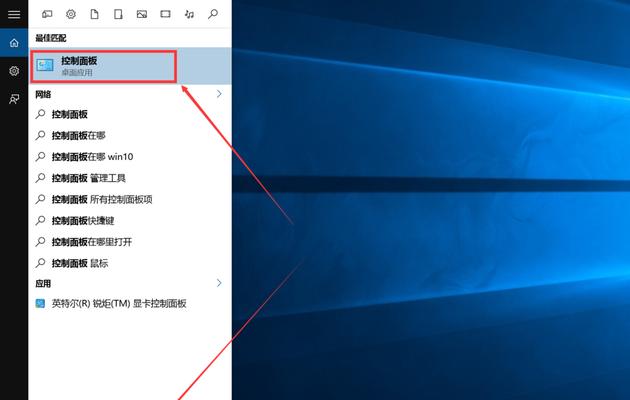The image size is (630, 400).
Task: Choose the 控制面板 管理工具 suggestion
Action: point(130,178)
